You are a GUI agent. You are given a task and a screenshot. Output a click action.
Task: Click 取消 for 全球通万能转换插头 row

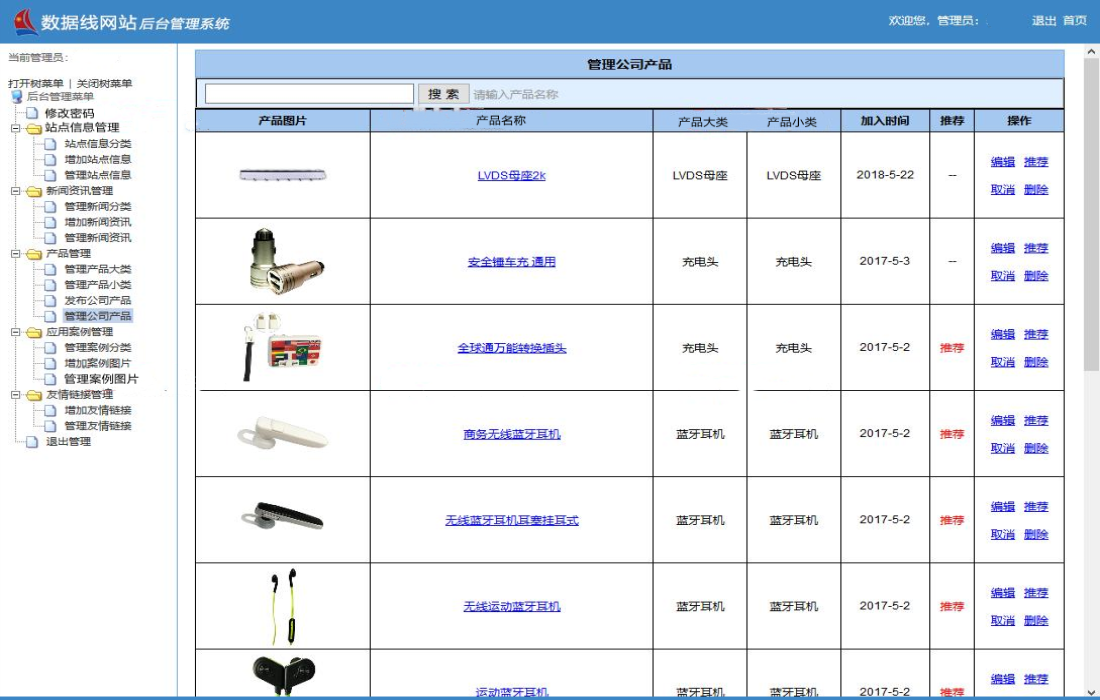point(1002,362)
